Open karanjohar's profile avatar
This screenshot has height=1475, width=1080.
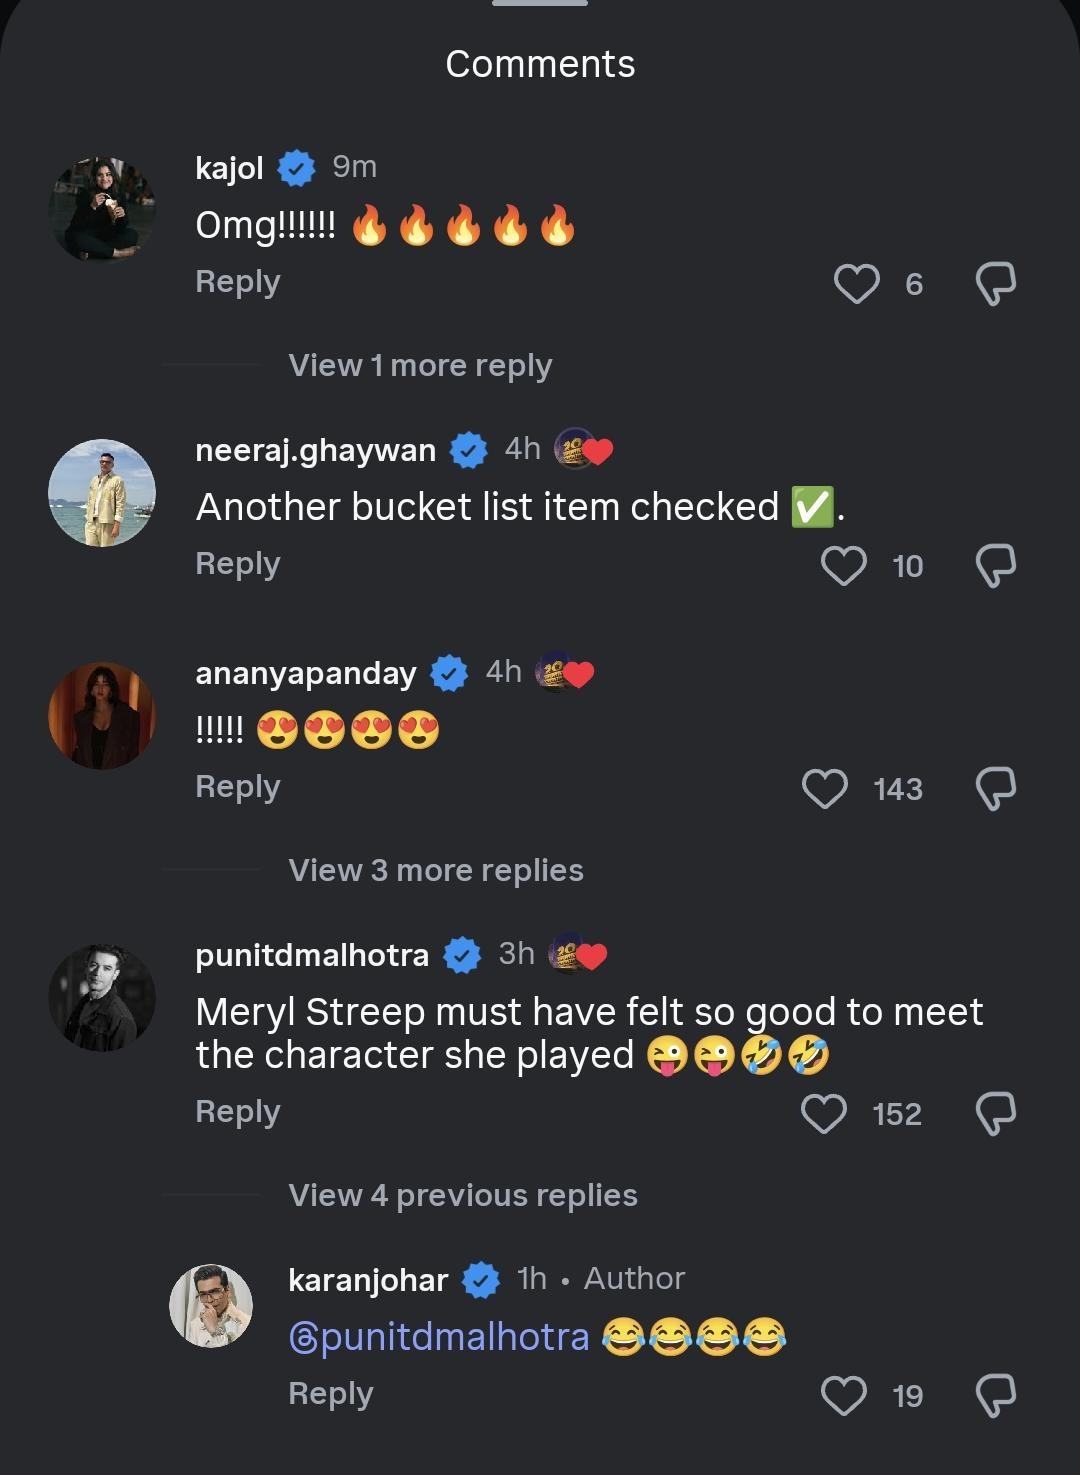[x=211, y=1305]
